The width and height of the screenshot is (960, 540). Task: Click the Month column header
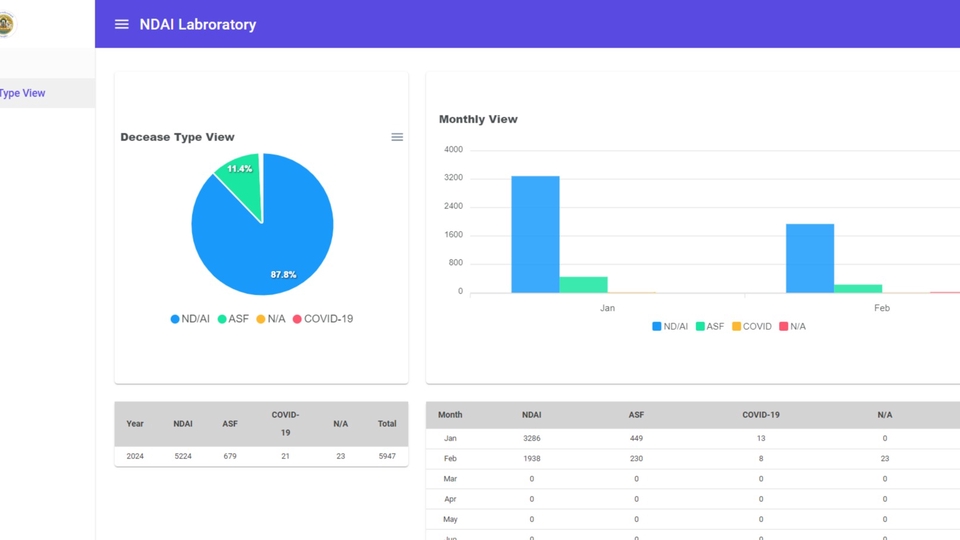coord(450,414)
